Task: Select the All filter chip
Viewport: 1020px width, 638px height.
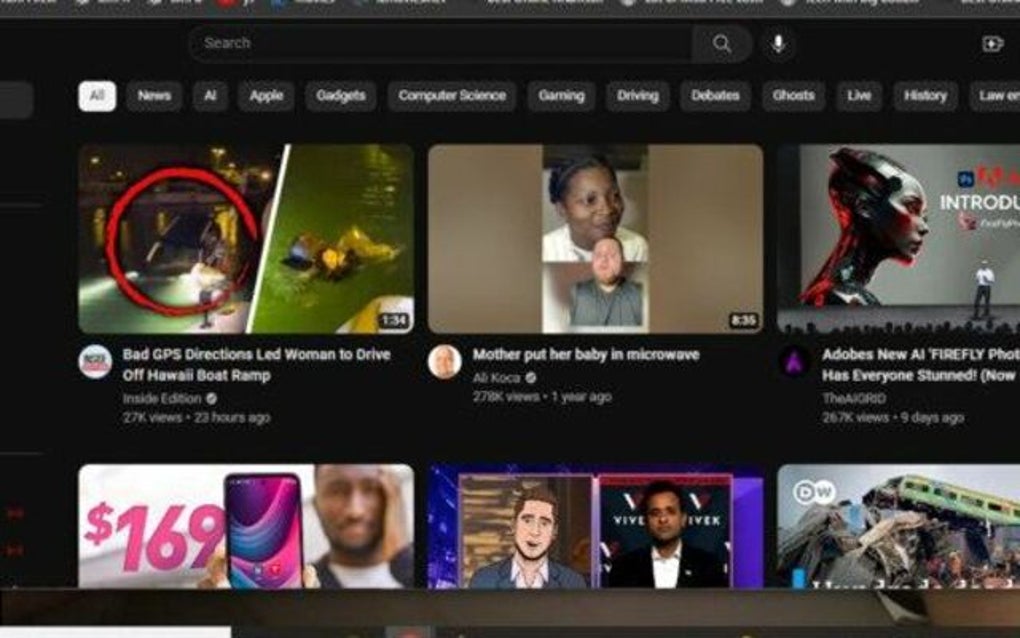Action: [x=97, y=96]
